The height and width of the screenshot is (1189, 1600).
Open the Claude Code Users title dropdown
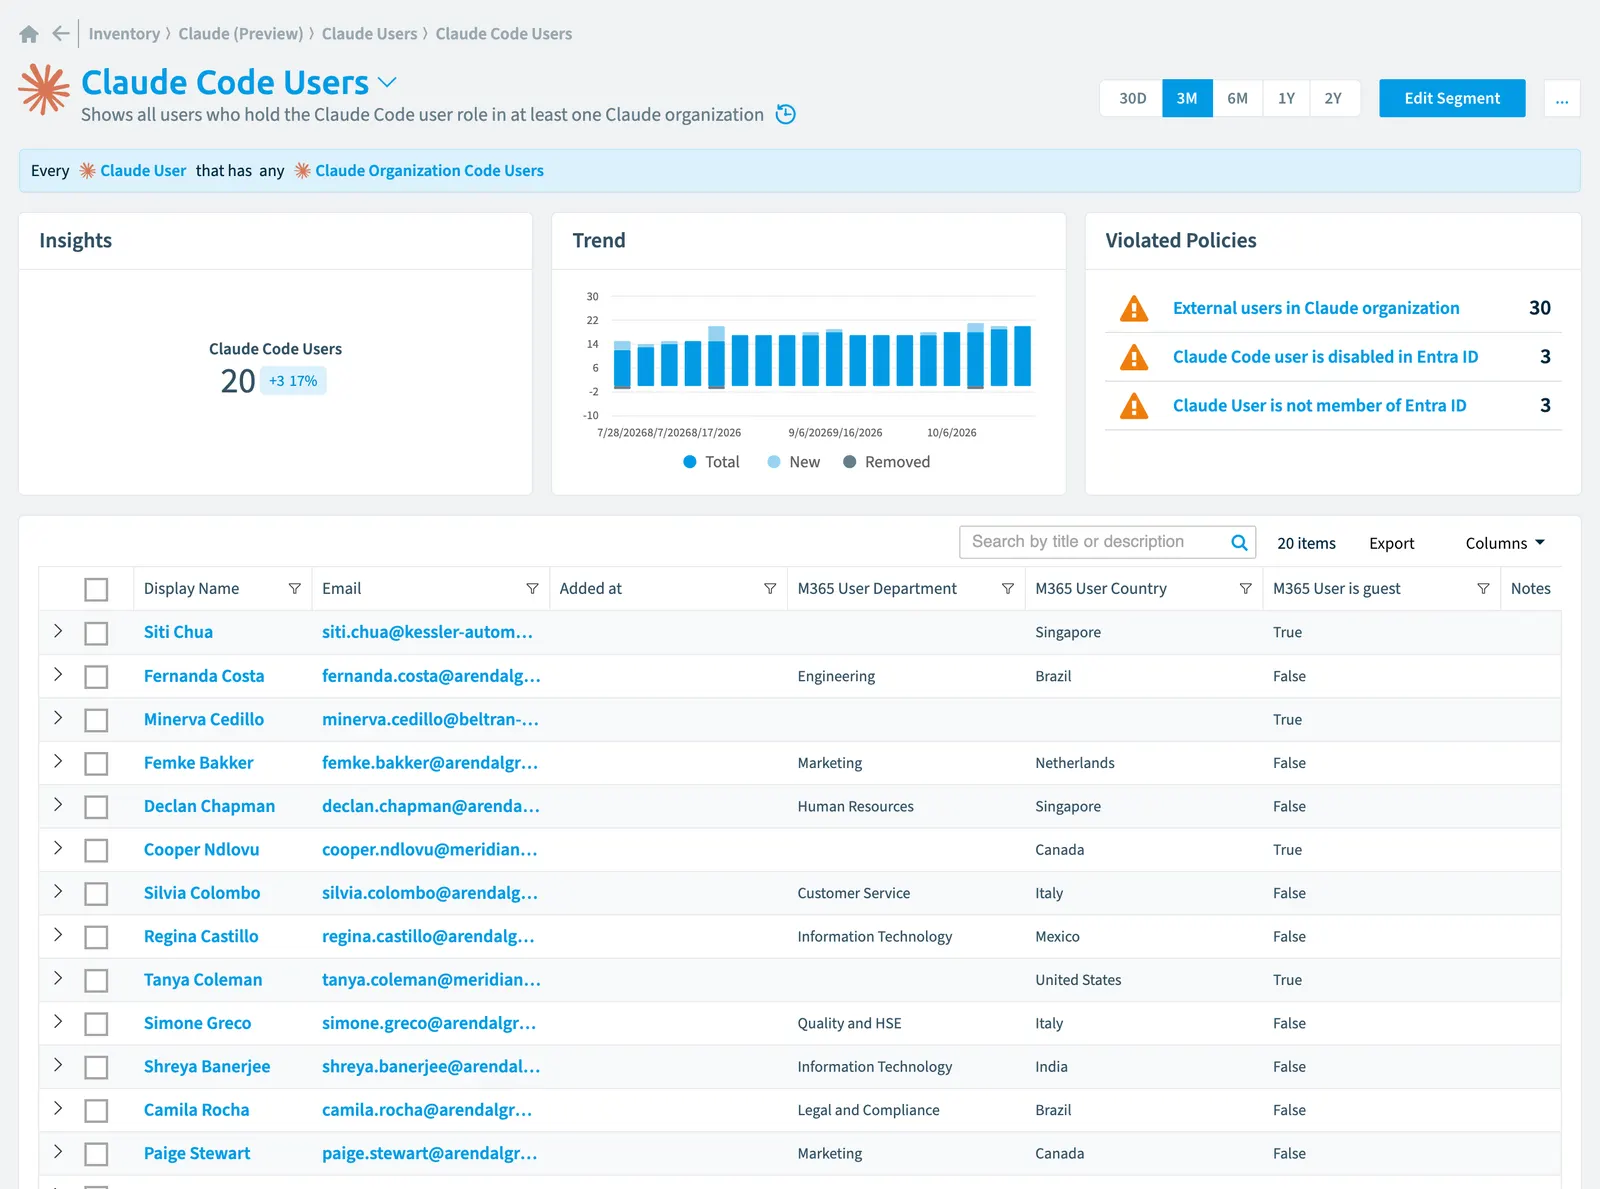(387, 82)
